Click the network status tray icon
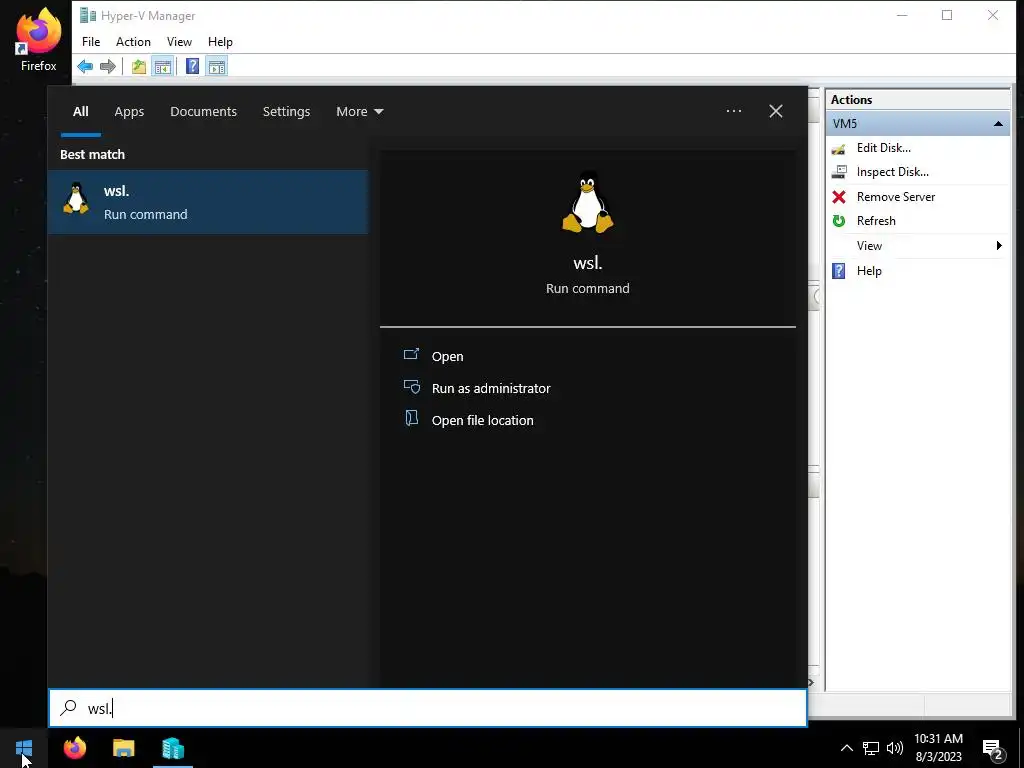 pyautogui.click(x=871, y=748)
